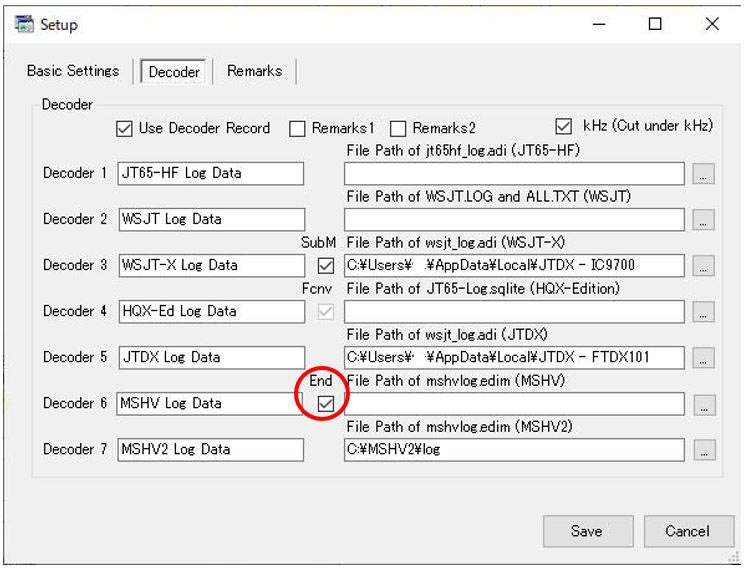Click browse button for WSJT file path
The width and height of the screenshot is (745, 570).
pos(704,220)
